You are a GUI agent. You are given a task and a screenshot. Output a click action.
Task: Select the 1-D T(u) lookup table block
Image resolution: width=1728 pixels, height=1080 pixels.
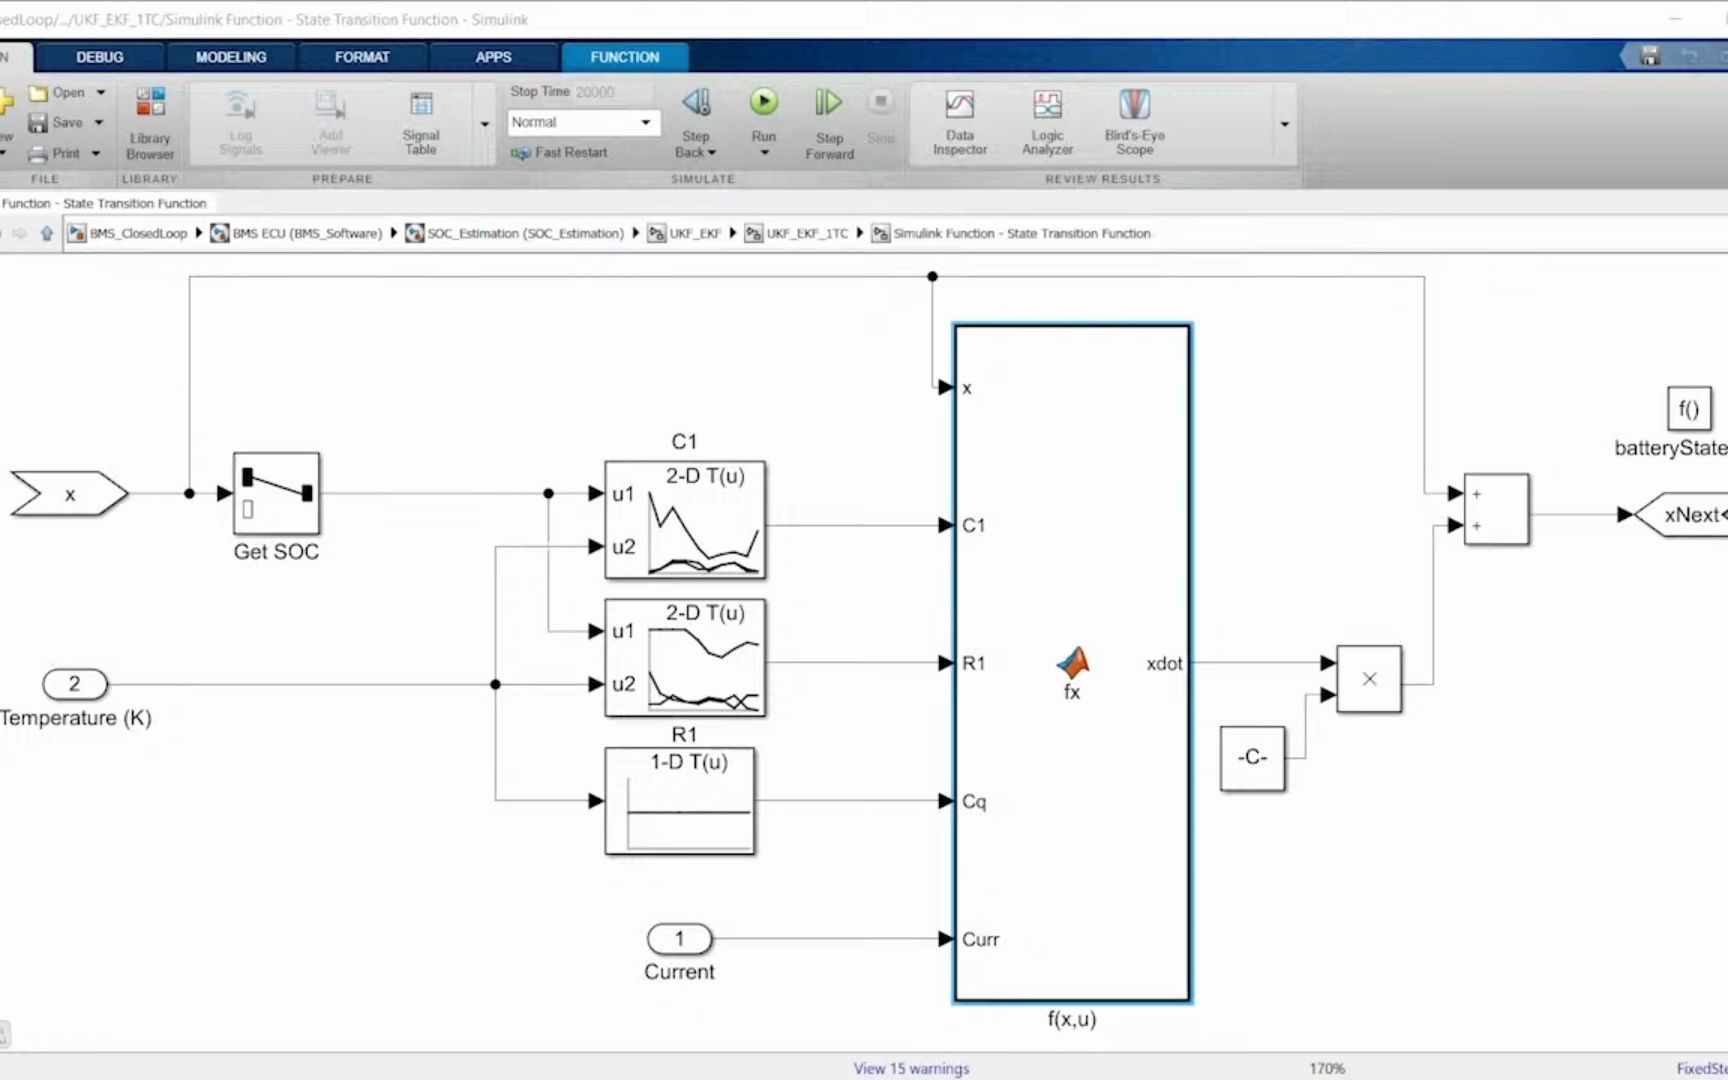[x=680, y=800]
